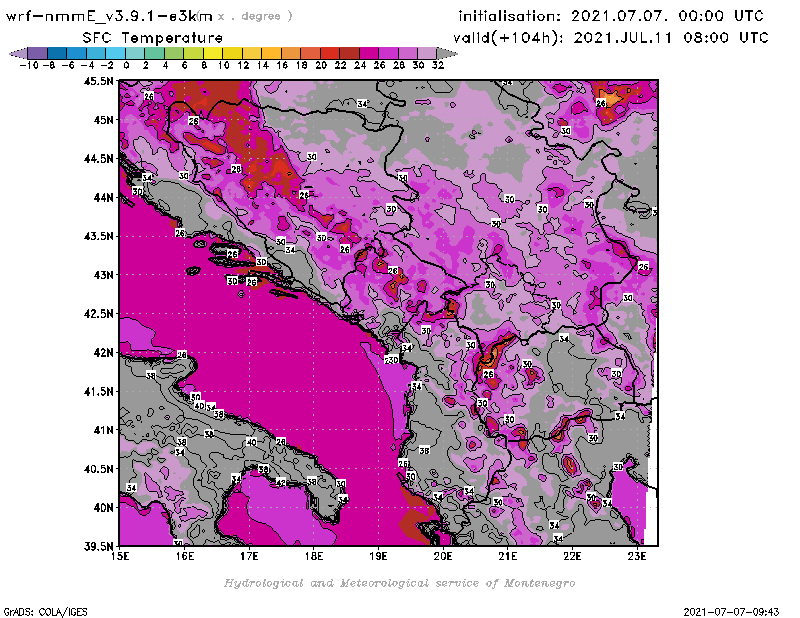This screenshot has height=618, width=800.
Task: Select the color bar segment between 4 and 6
Action: click(x=173, y=53)
